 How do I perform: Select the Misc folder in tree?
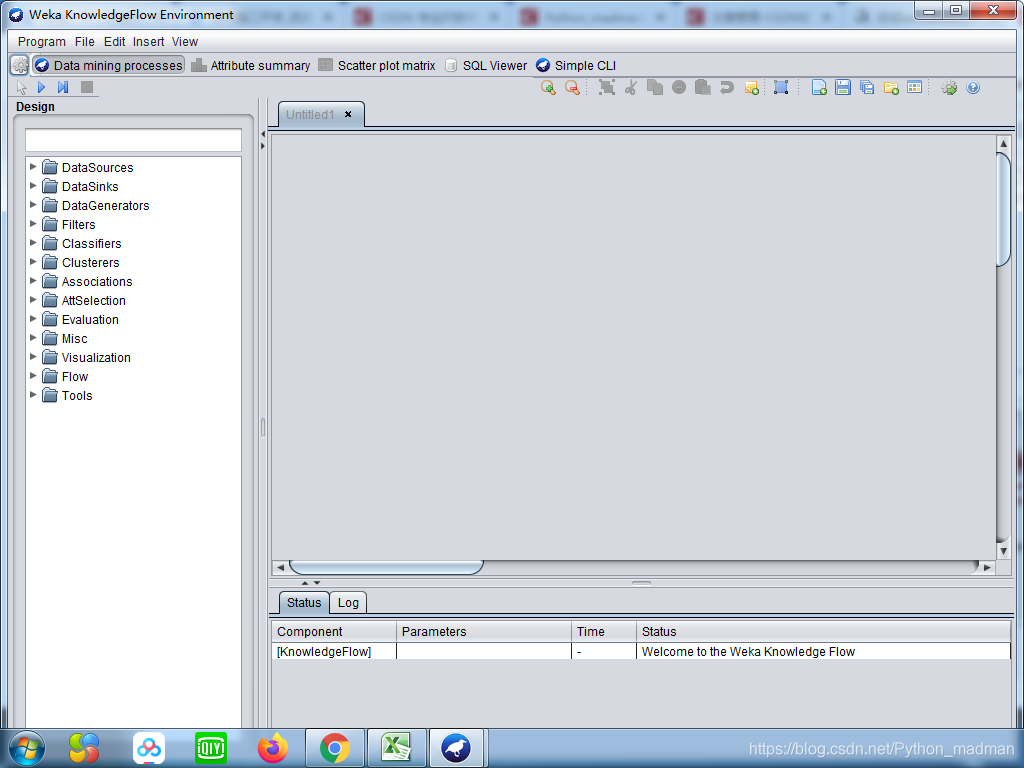[65, 338]
